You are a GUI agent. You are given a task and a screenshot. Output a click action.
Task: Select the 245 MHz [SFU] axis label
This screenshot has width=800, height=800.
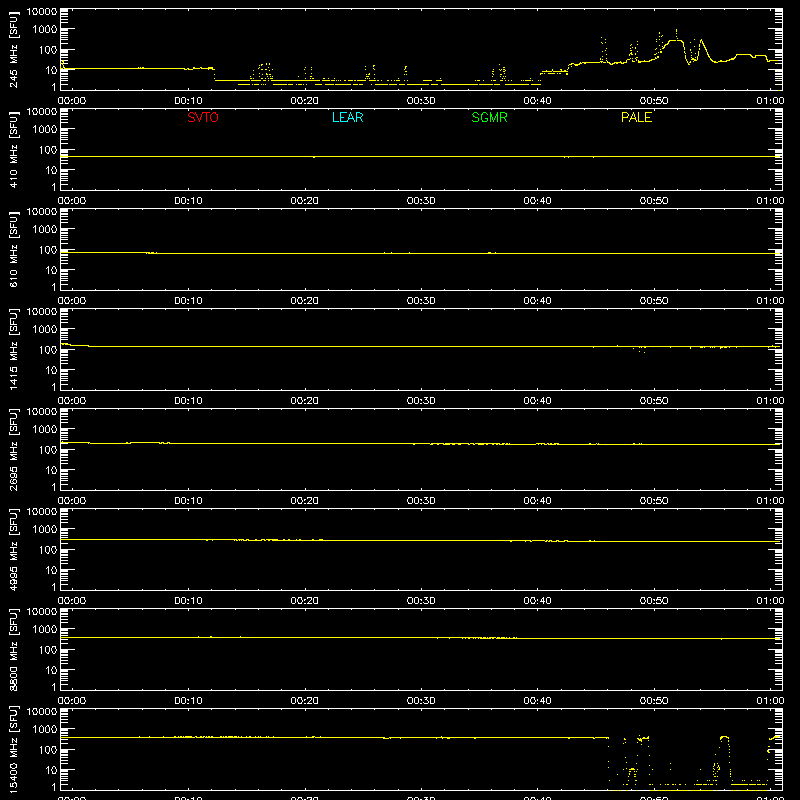[x=13, y=50]
